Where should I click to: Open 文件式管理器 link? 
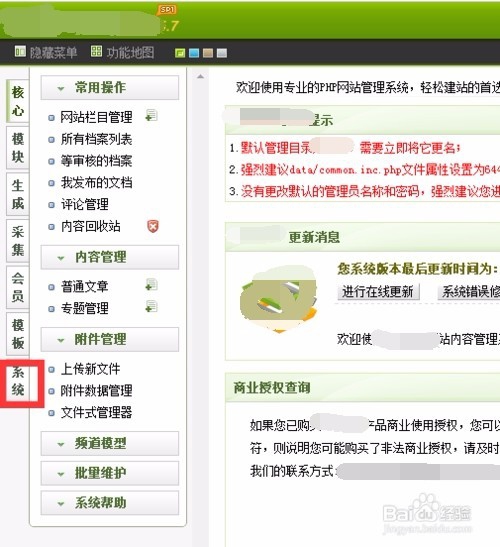click(97, 413)
